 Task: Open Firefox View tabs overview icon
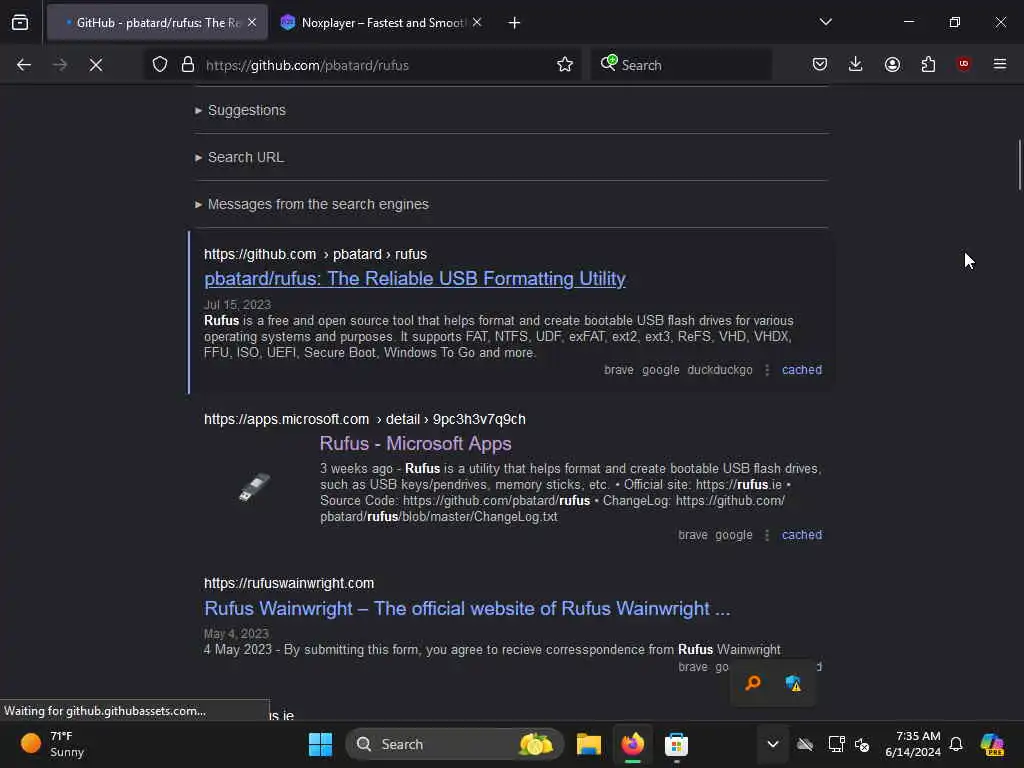(x=20, y=23)
